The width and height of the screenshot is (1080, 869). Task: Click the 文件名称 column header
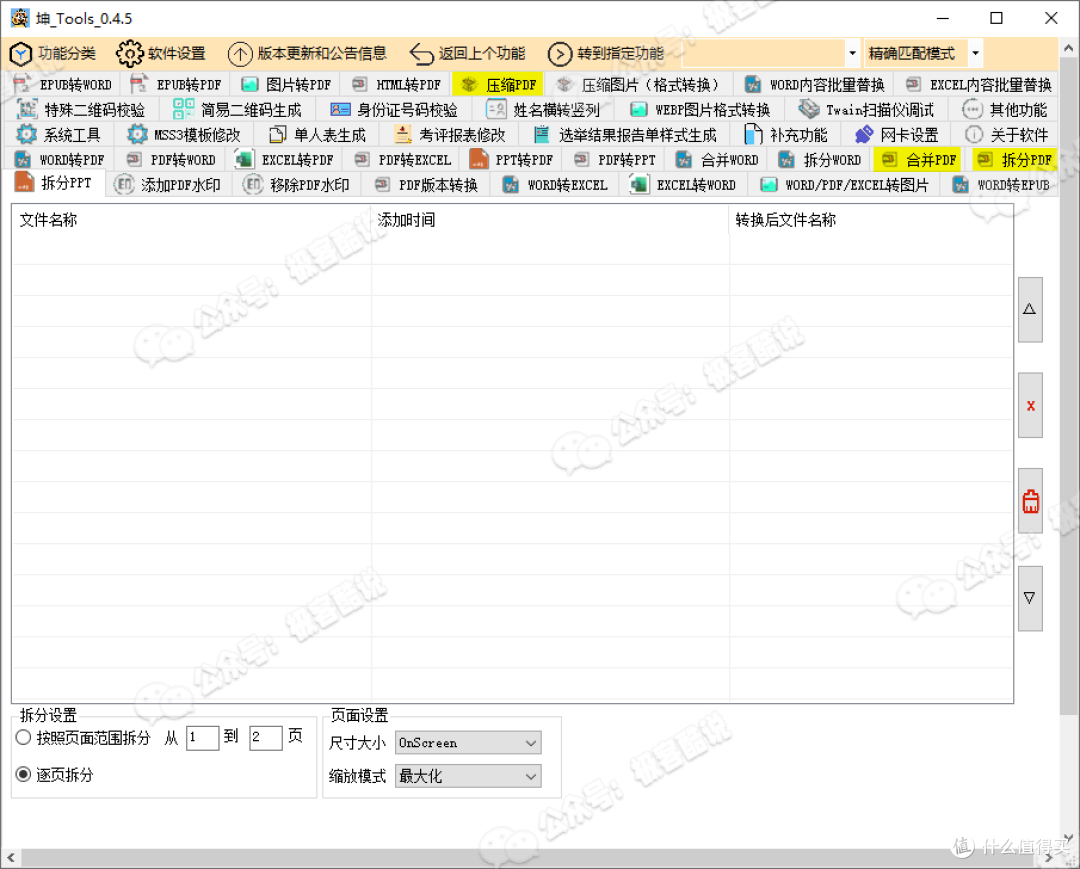coord(191,220)
